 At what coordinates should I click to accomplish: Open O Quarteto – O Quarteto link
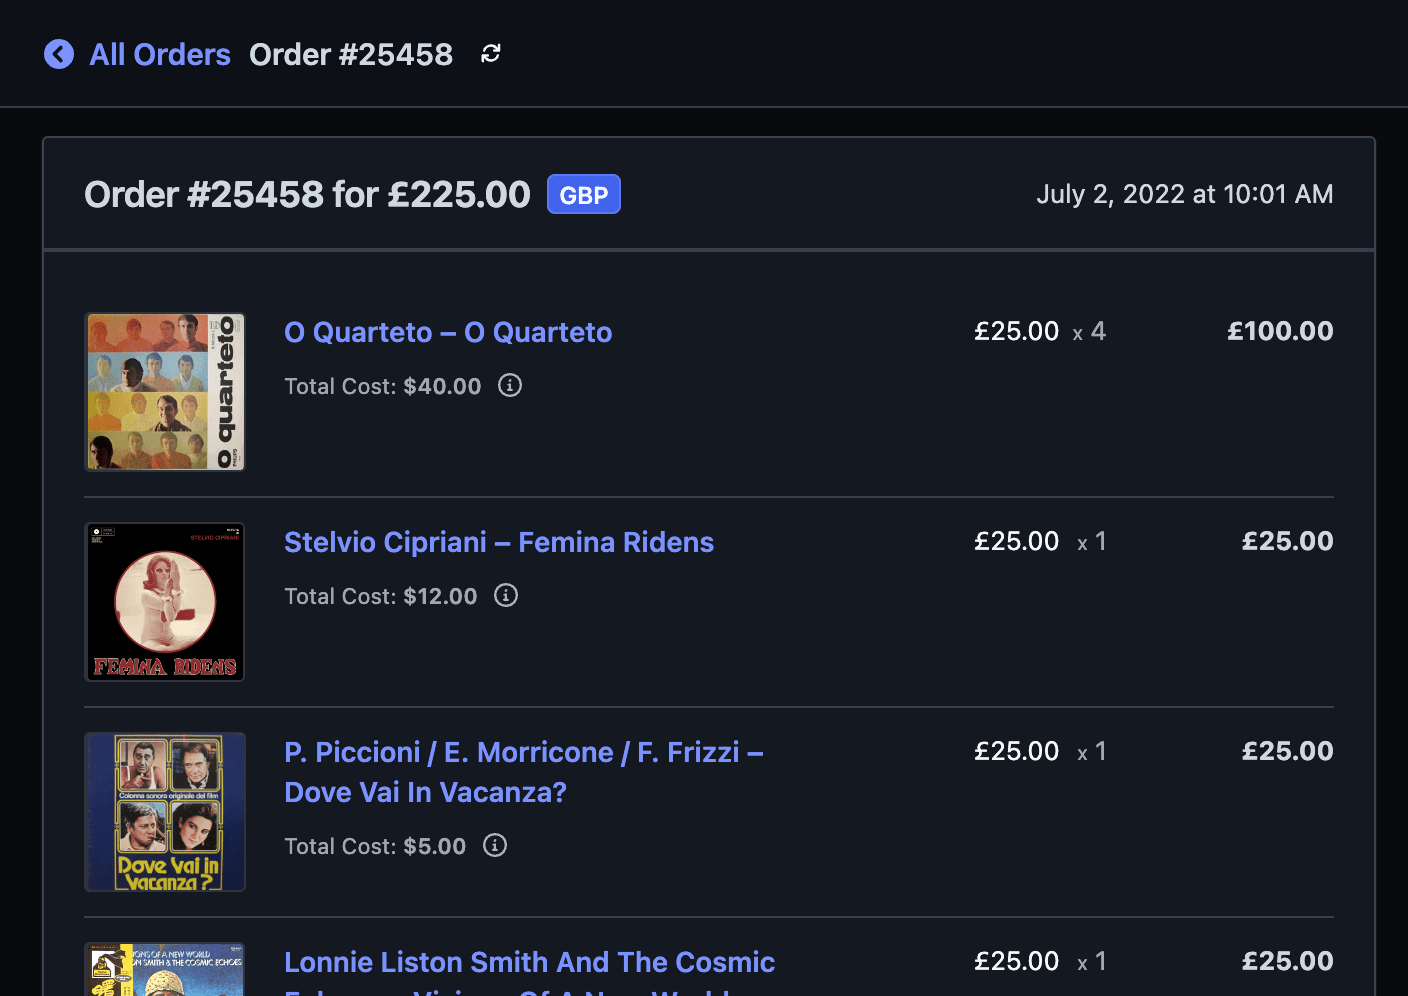(448, 332)
